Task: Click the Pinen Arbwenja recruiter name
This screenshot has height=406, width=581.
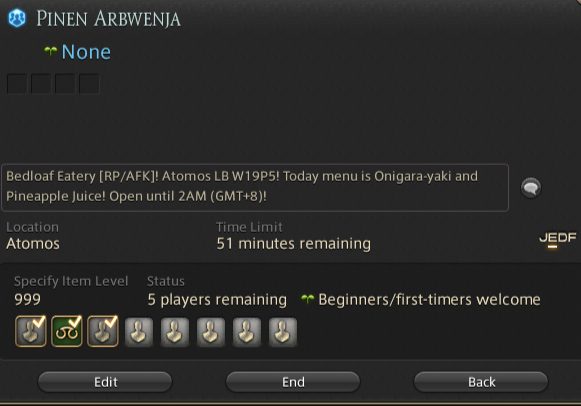Action: (108, 19)
